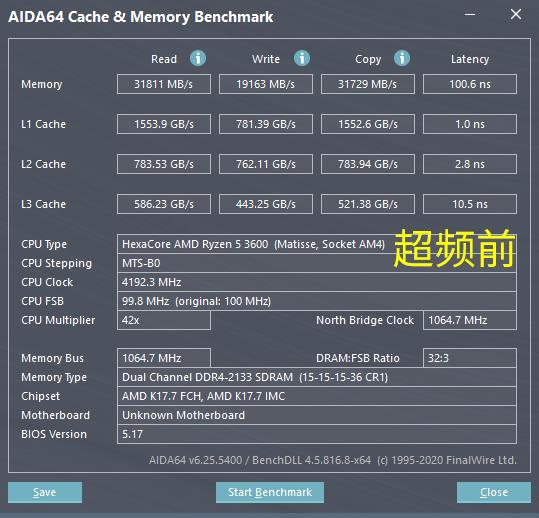Click the Start Benchmark button
539x518 pixels.
(x=270, y=492)
